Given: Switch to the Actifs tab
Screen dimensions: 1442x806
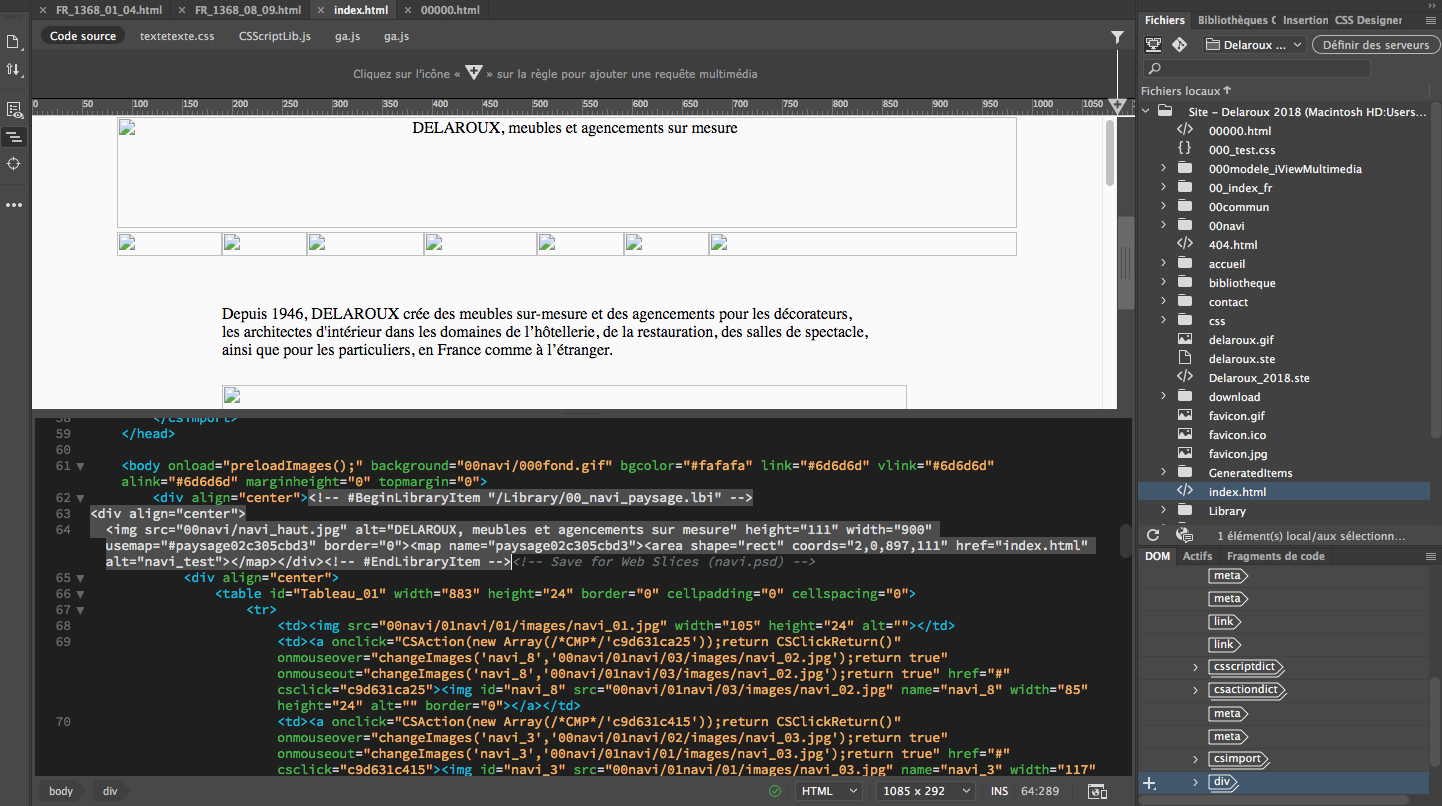Looking at the screenshot, I should coord(1197,557).
